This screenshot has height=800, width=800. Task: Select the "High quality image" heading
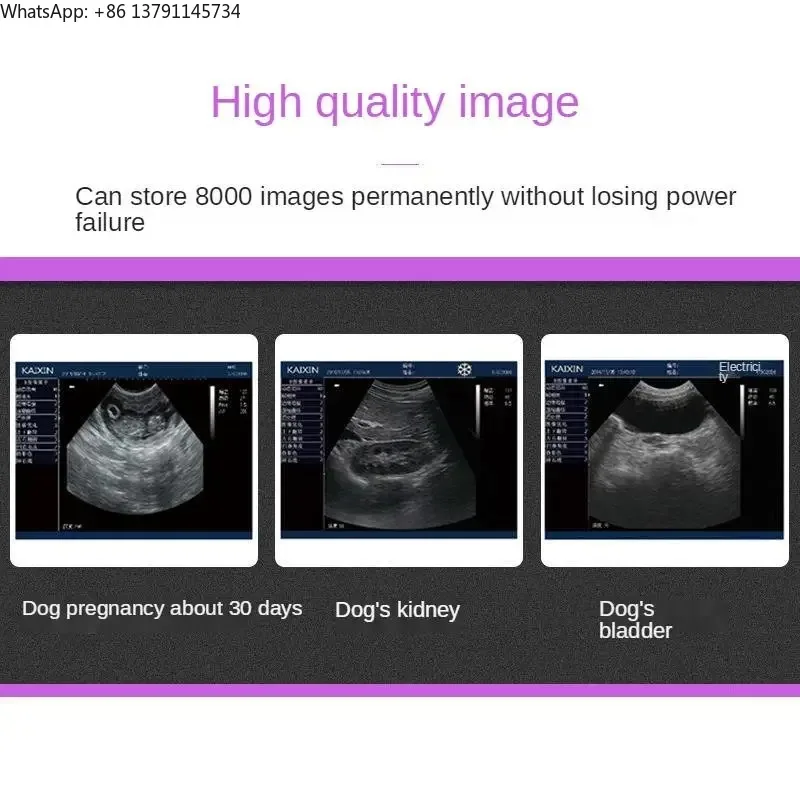tap(395, 103)
